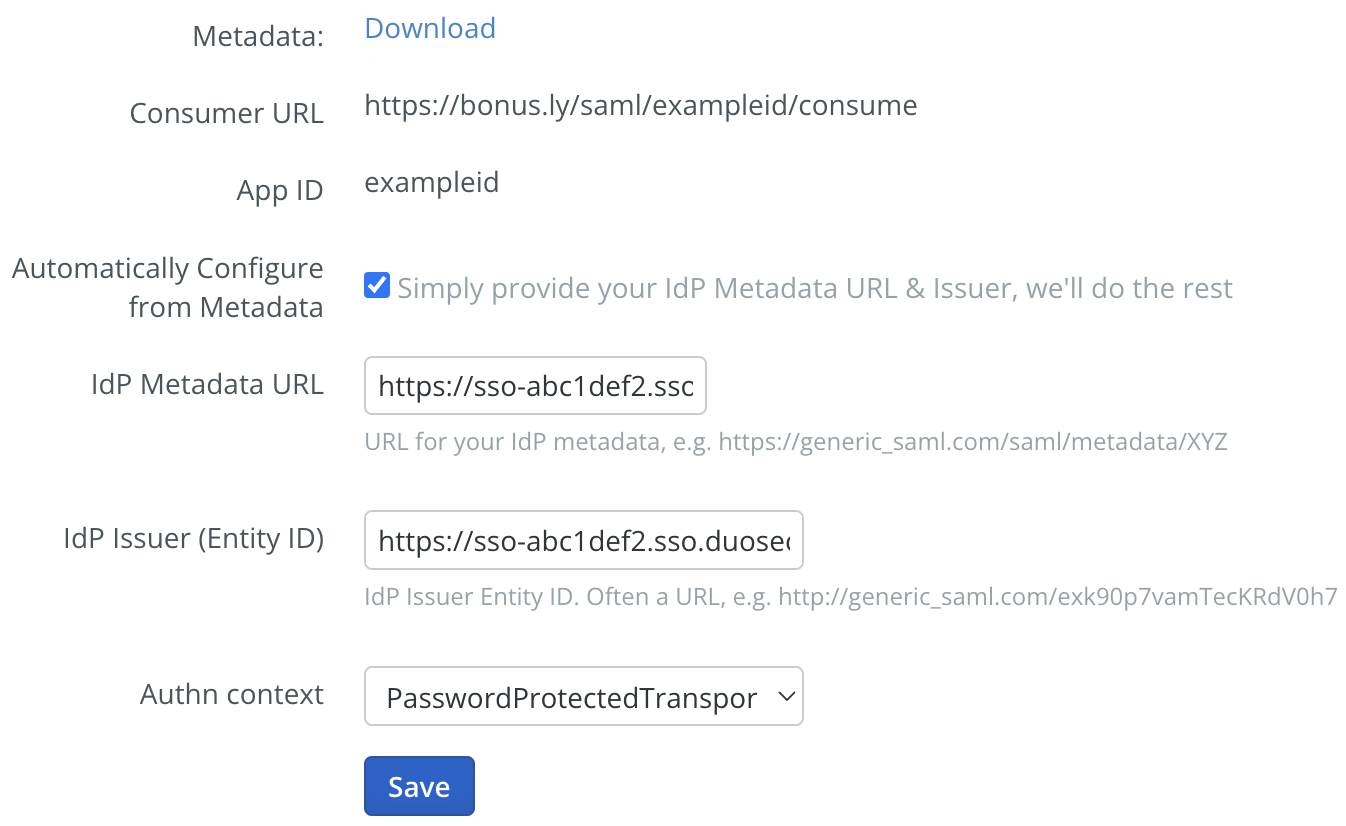Click the IdP Metadata URL label

[207, 384]
